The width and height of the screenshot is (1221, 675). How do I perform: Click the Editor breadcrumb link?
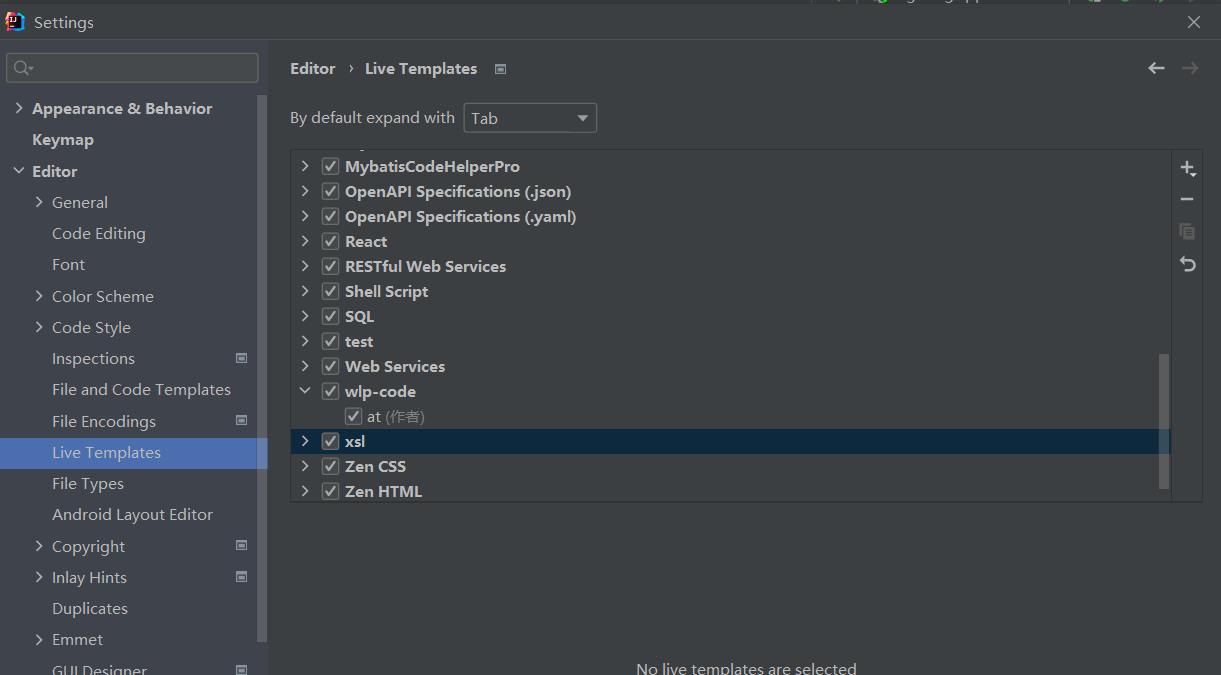(312, 69)
